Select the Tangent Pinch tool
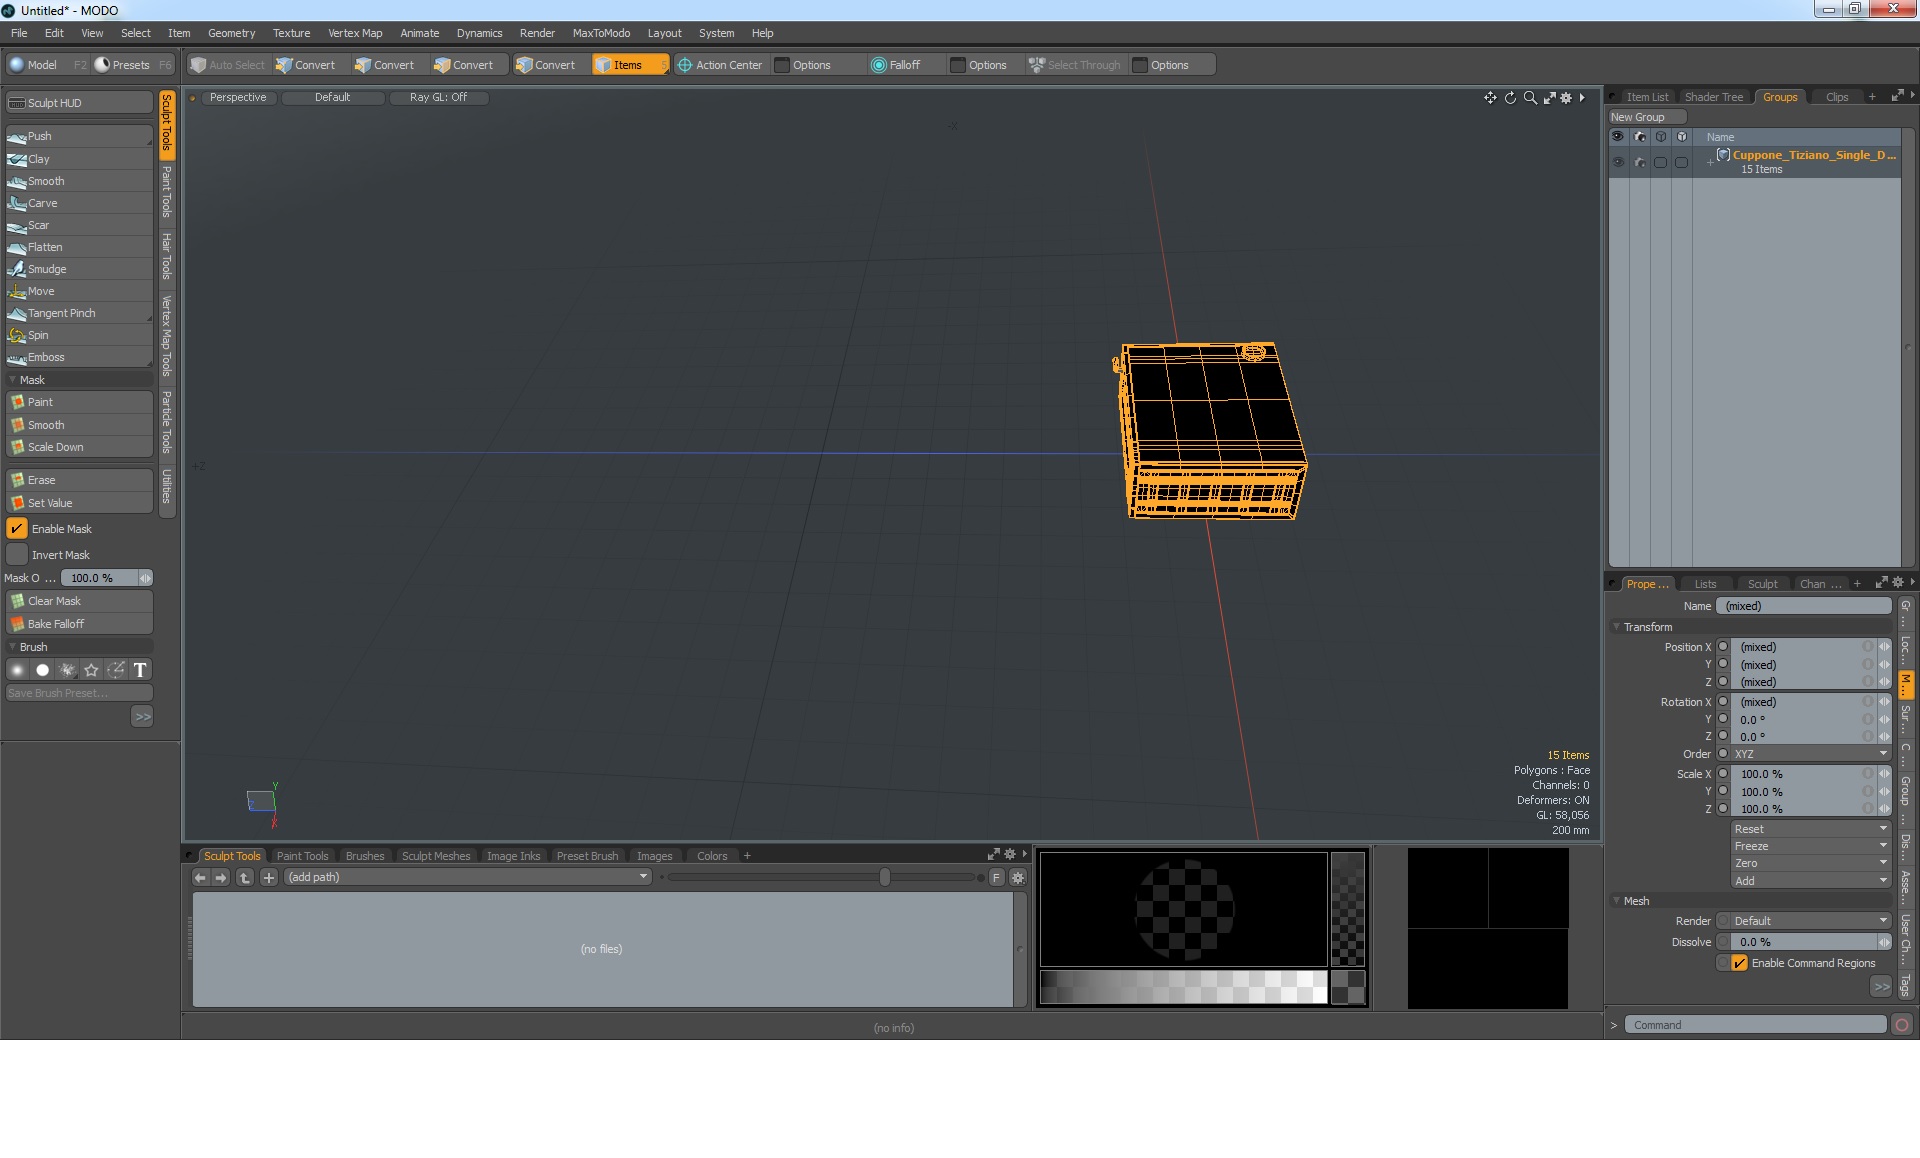Image resolution: width=1920 pixels, height=1158 pixels. (79, 313)
